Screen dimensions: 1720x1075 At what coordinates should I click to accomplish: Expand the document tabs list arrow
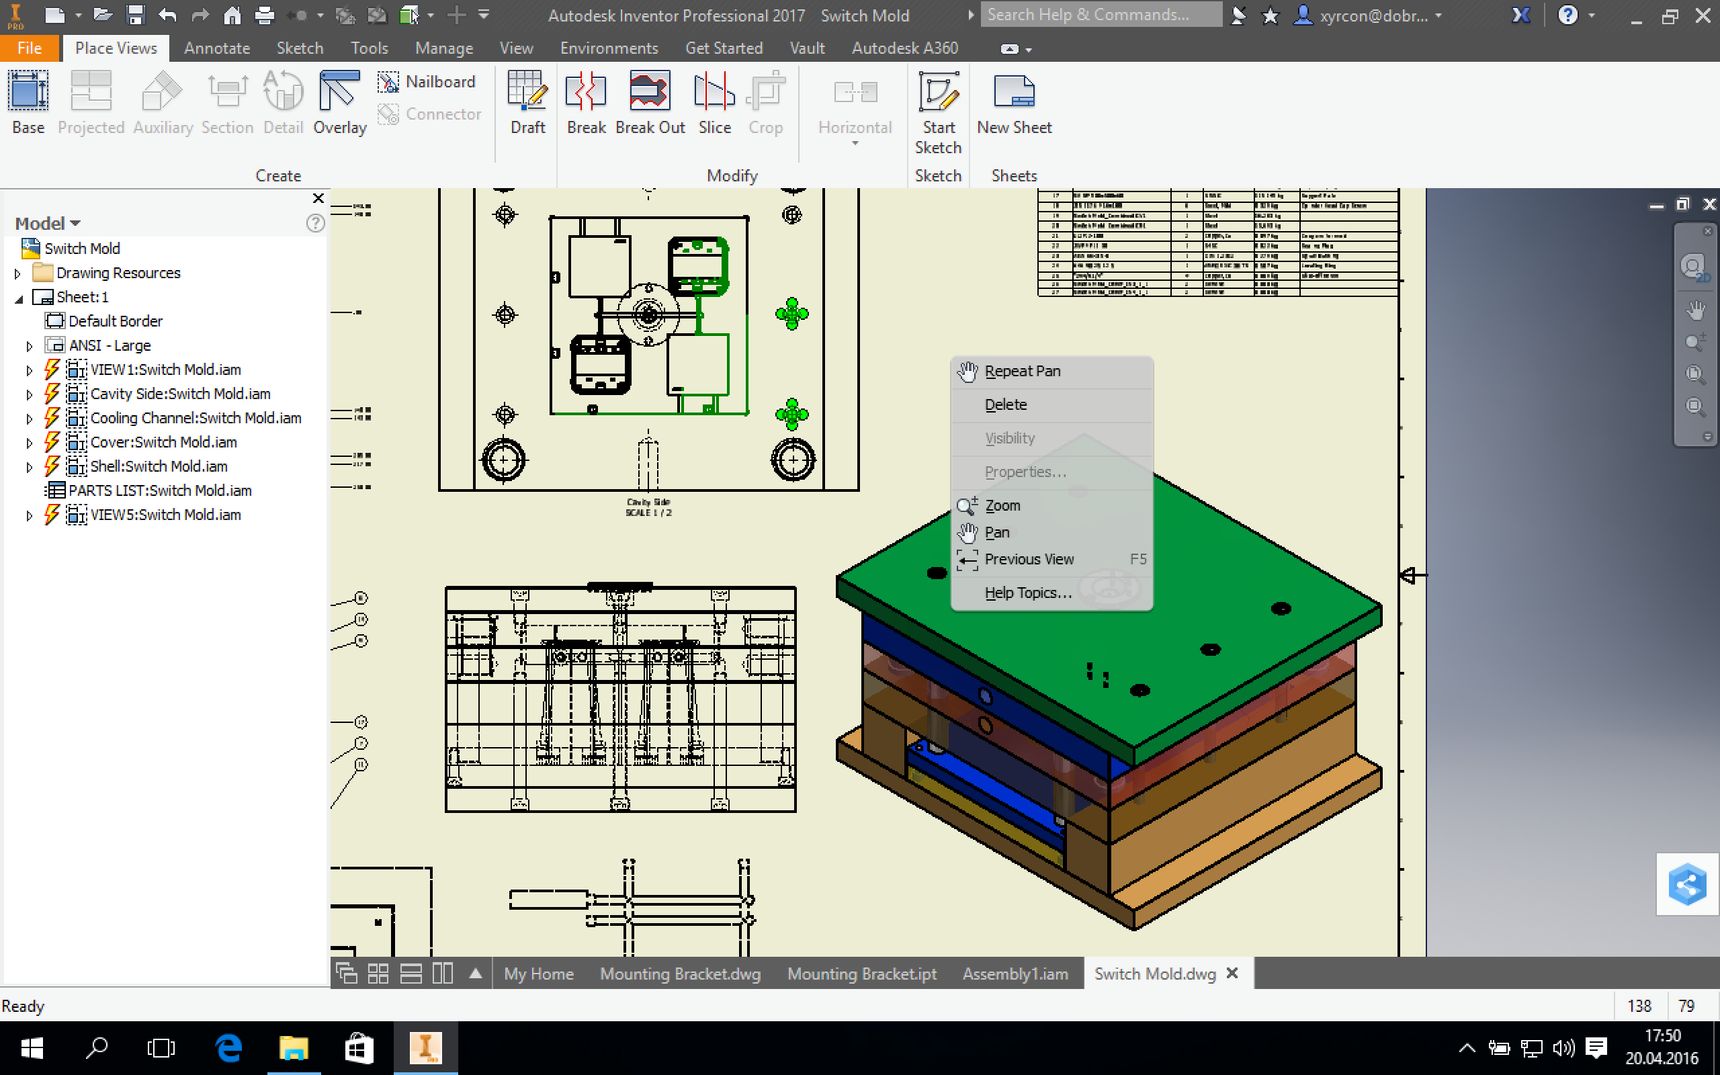[x=476, y=973]
